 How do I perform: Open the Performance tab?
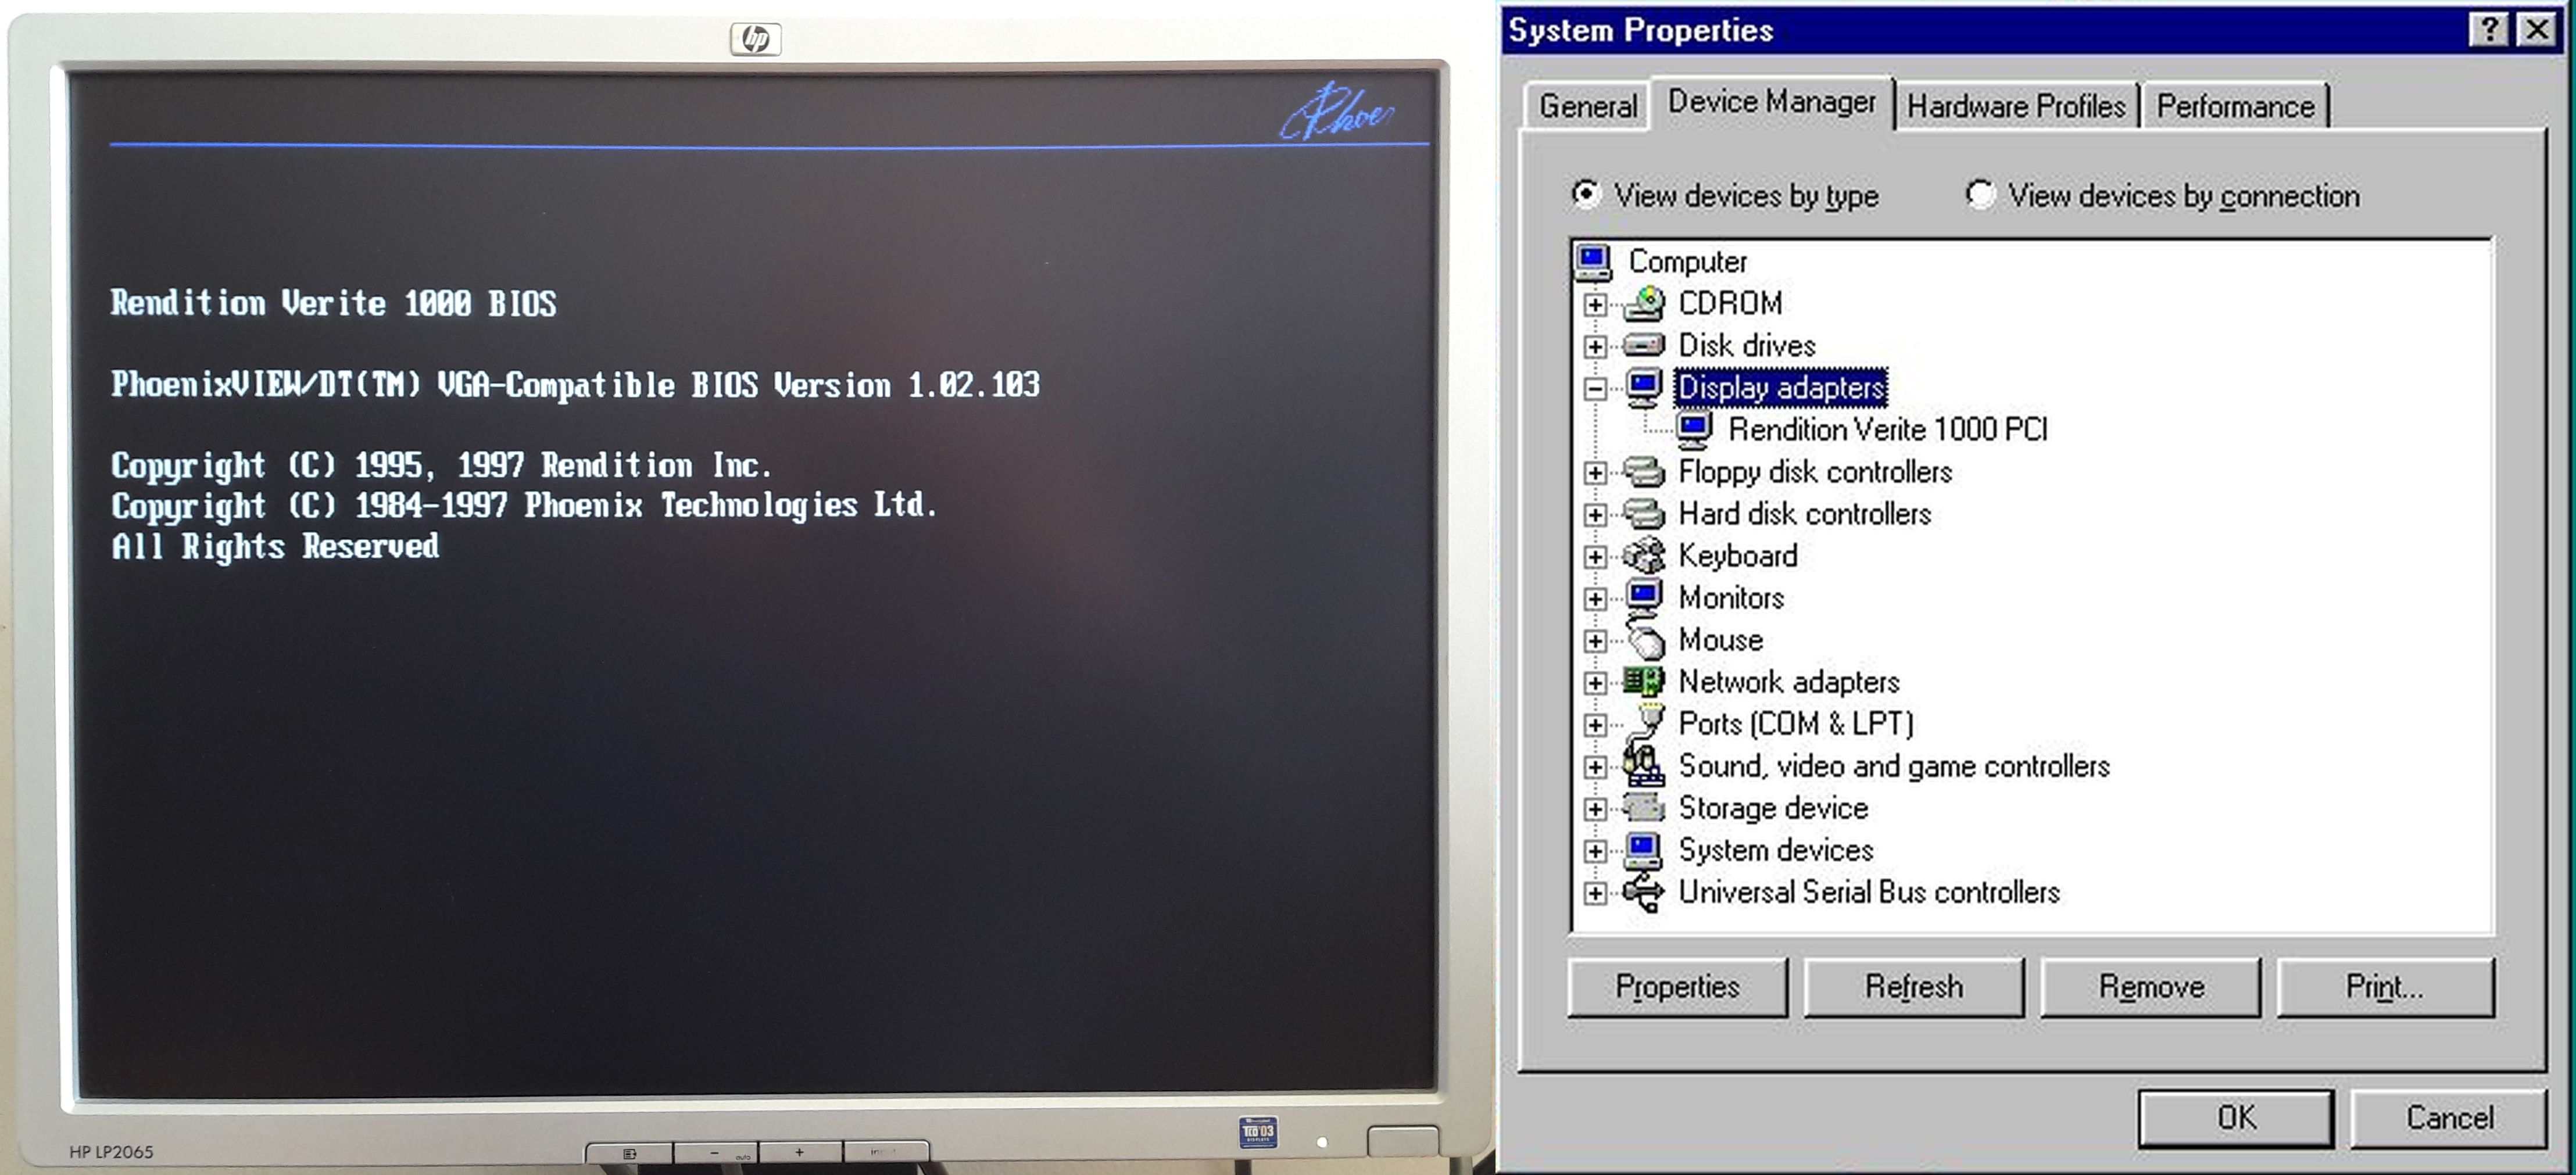pos(2235,106)
